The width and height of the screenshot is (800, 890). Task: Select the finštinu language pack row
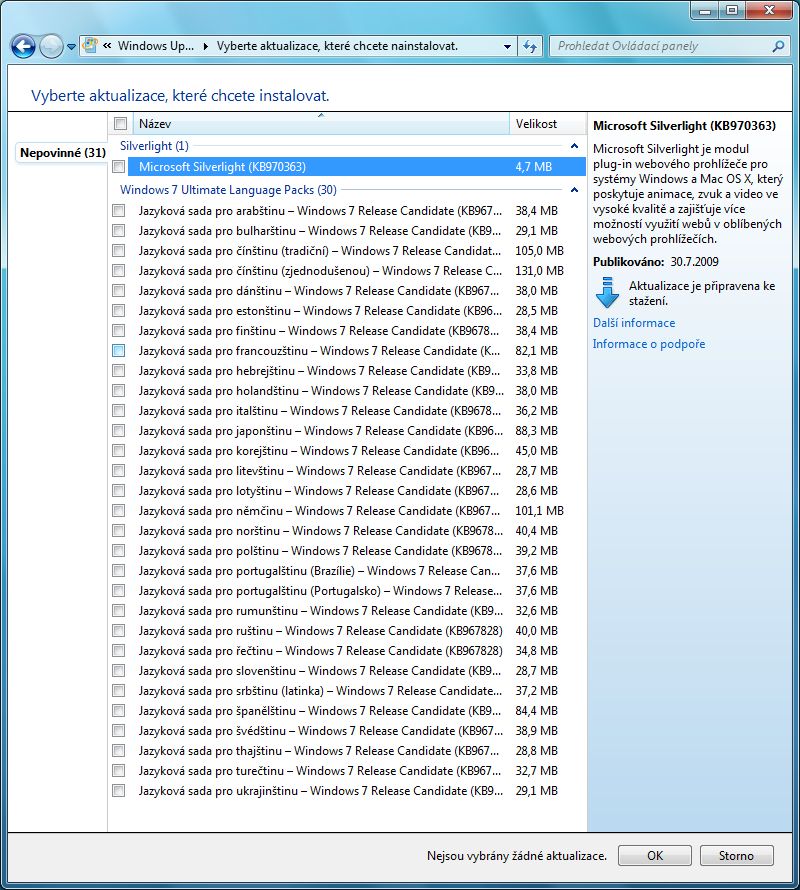click(x=349, y=330)
